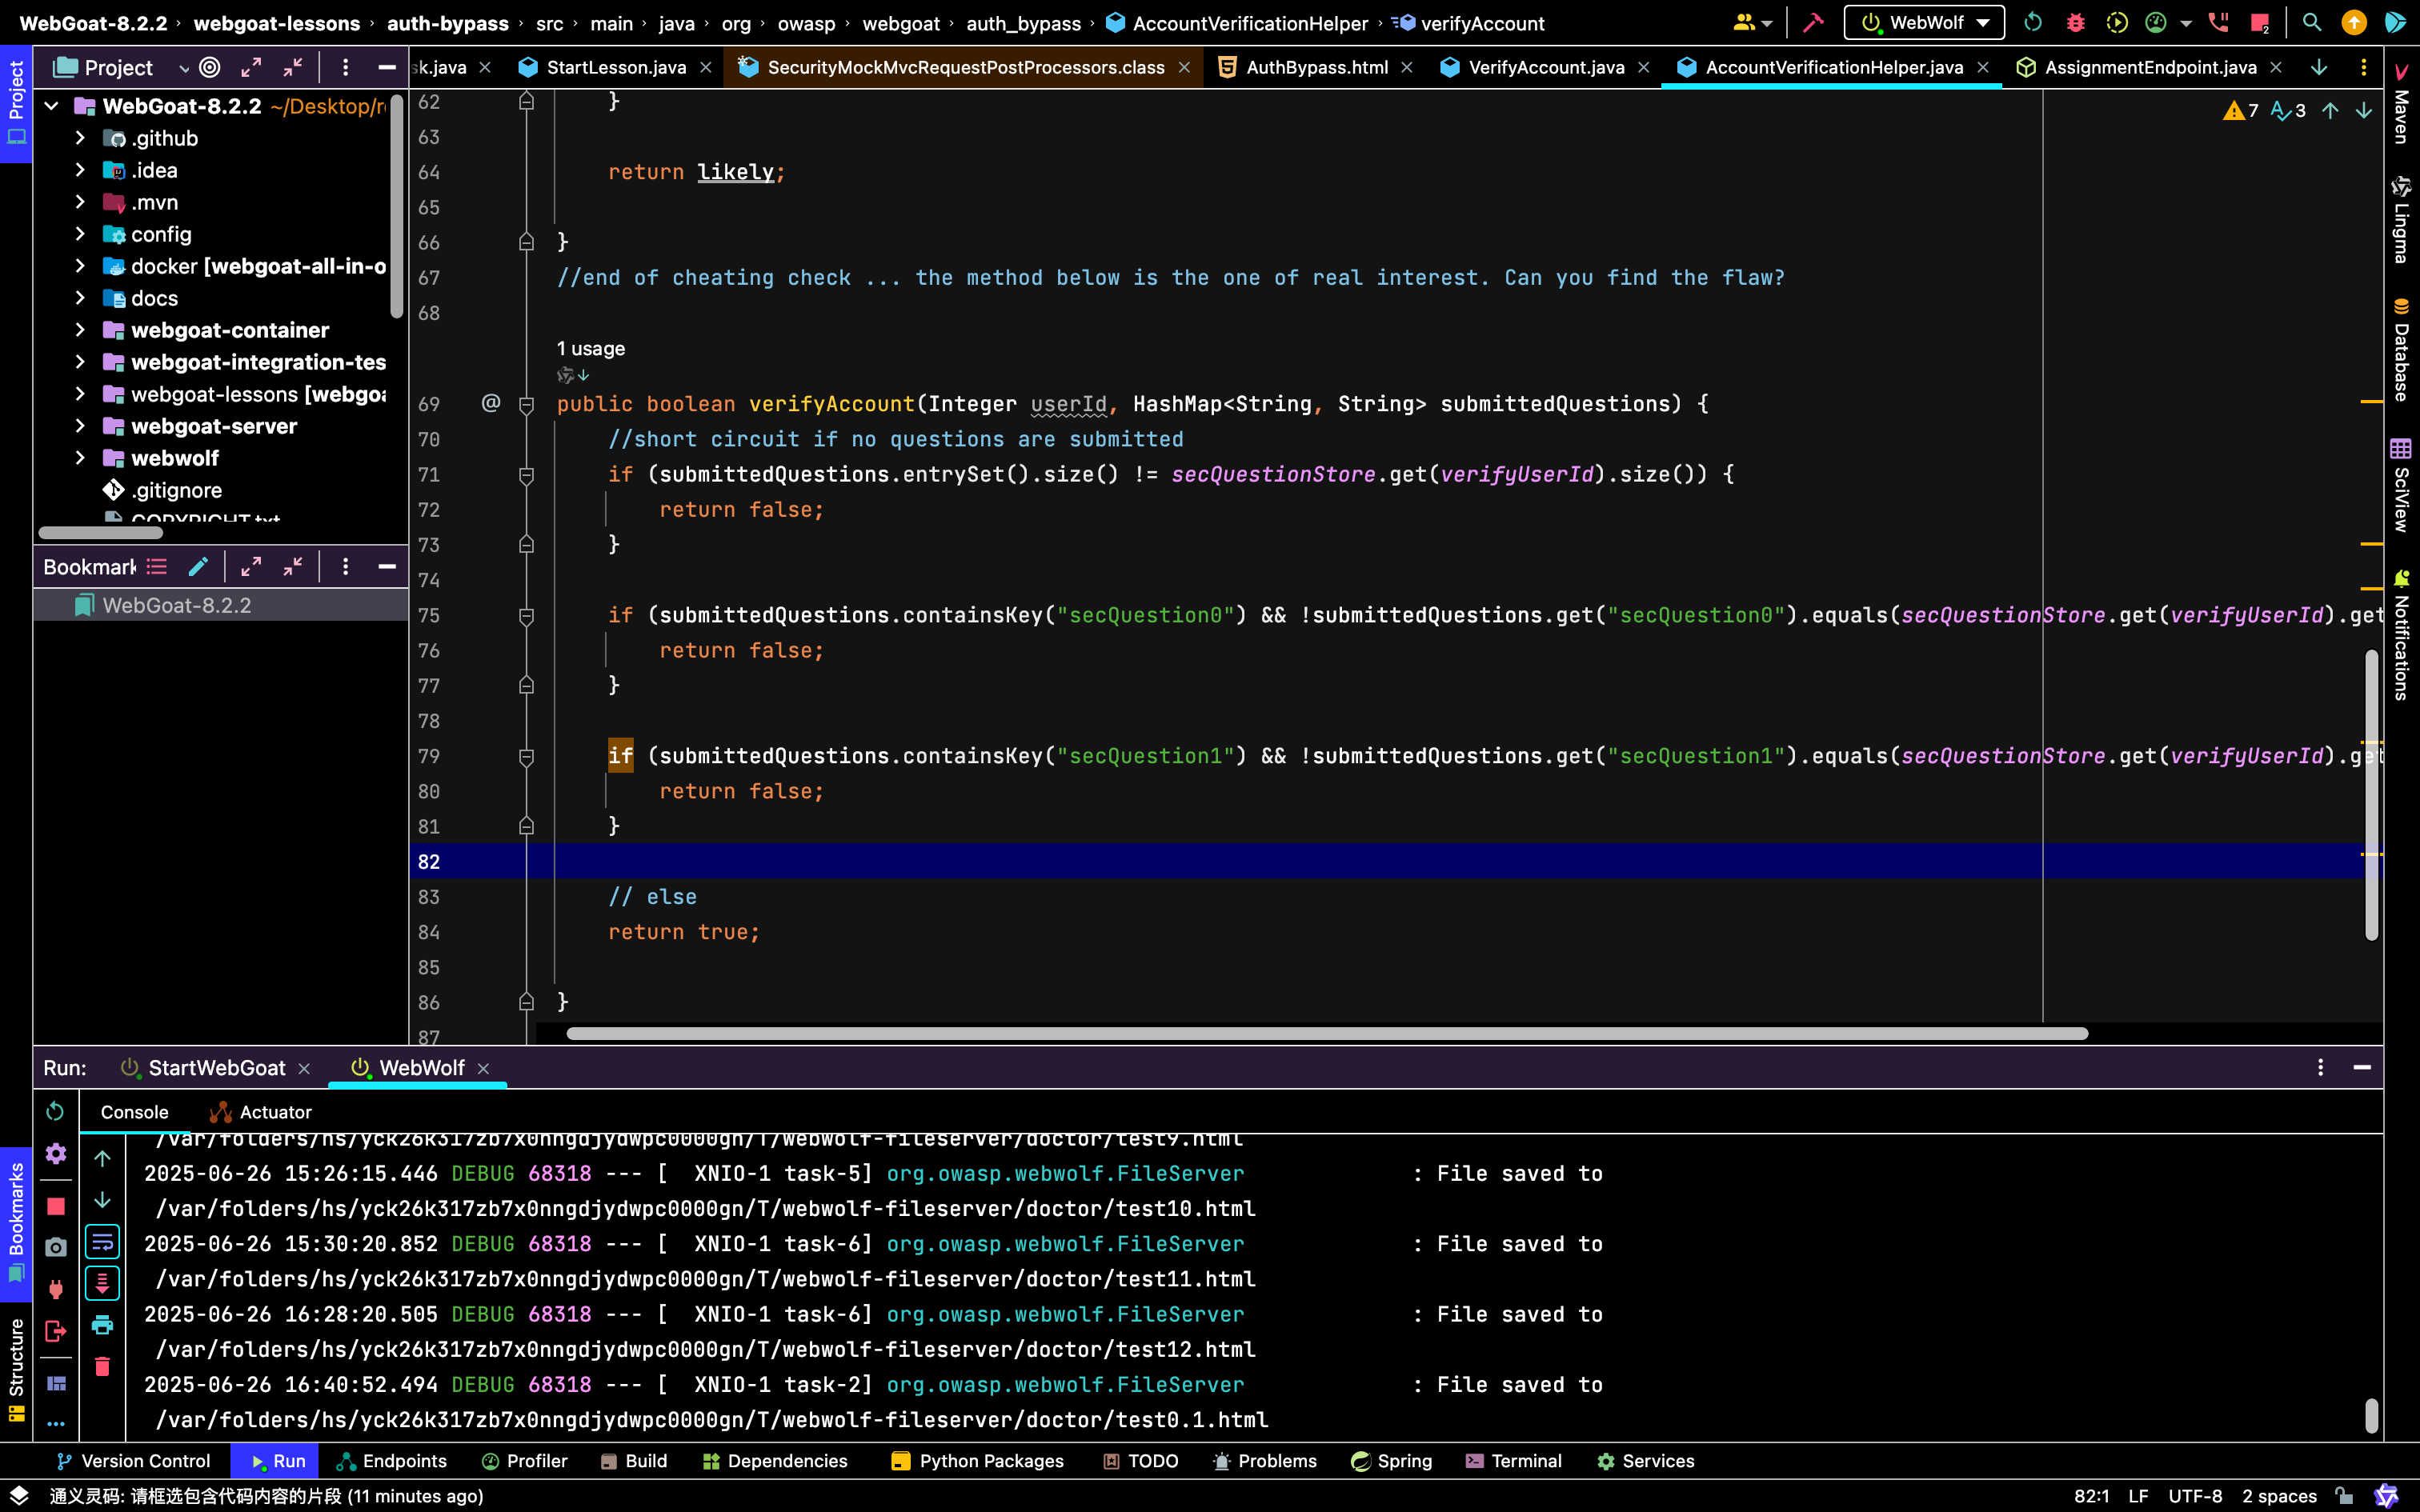The width and height of the screenshot is (2420, 1512).
Task: Click the Build project hammer icon
Action: 1813,23
